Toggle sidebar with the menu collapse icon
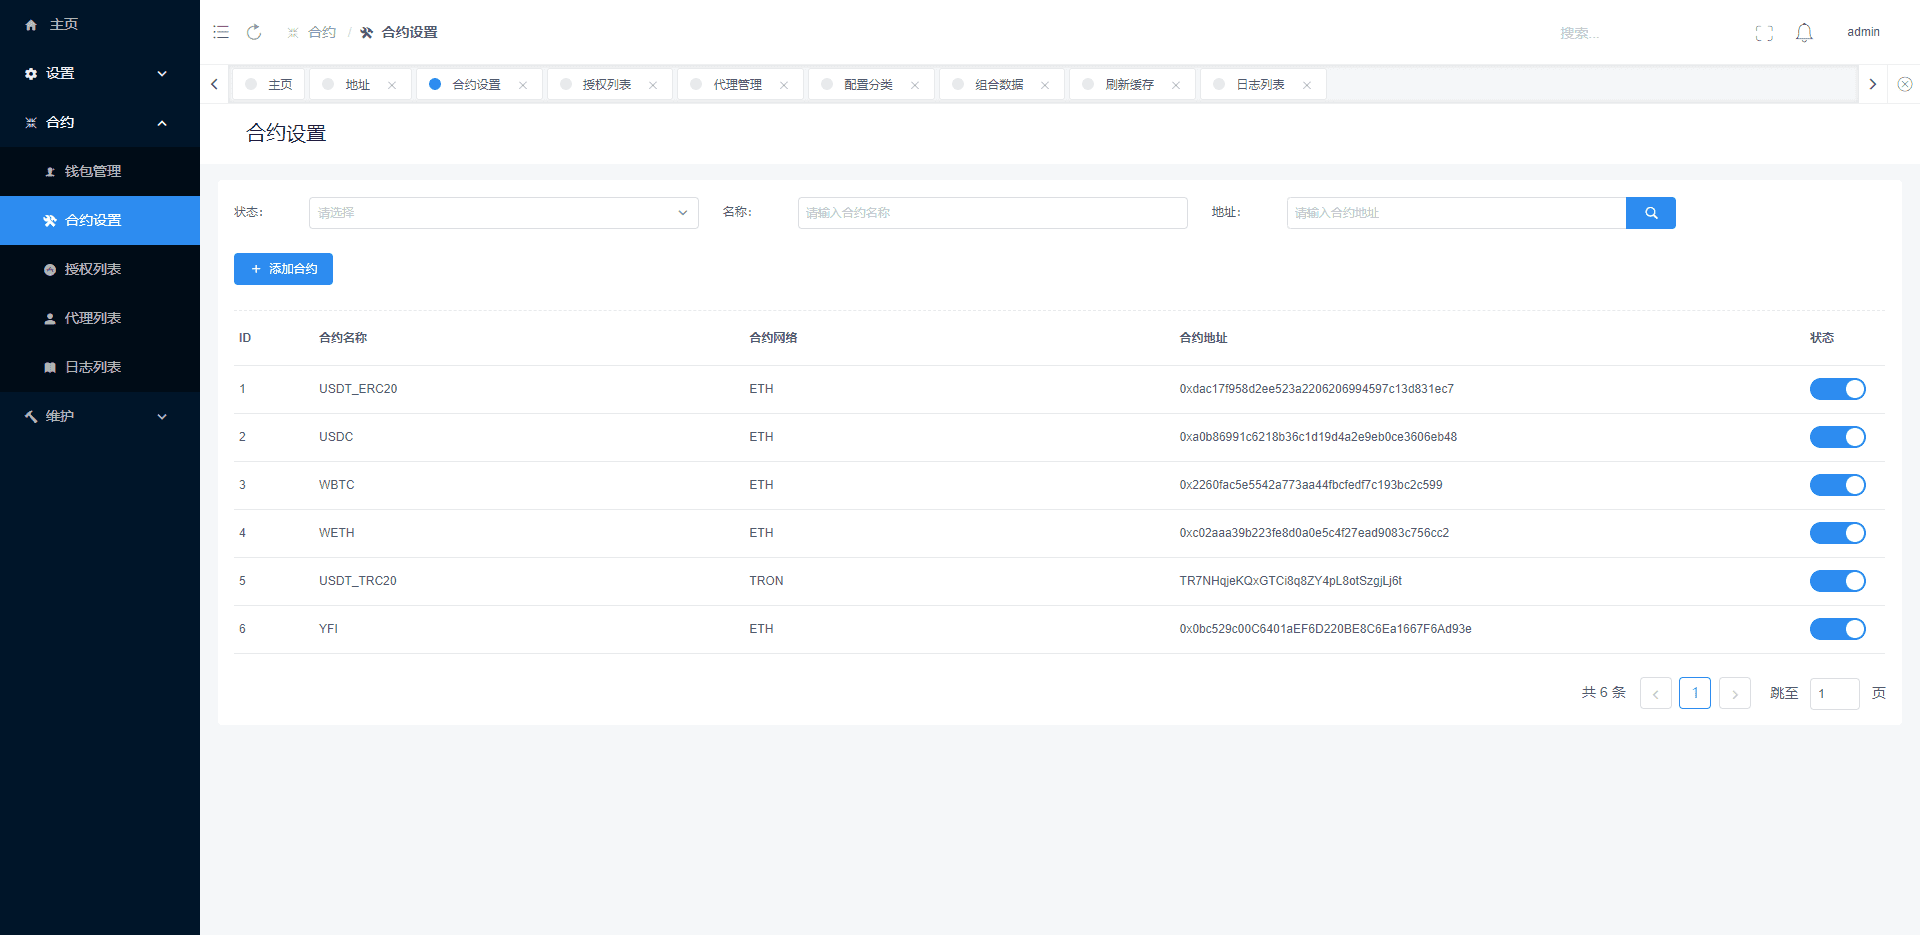The width and height of the screenshot is (1920, 935). tap(221, 32)
